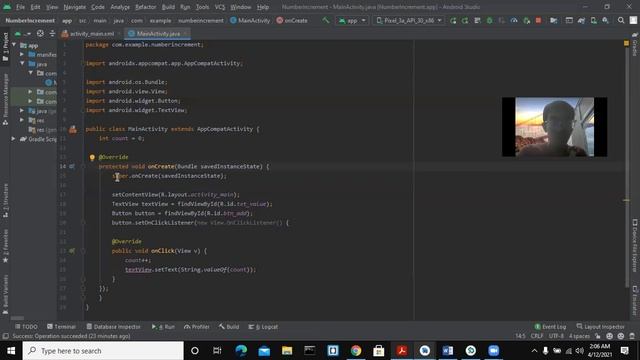Screen dimensions: 640x360
Task: Open the Build menu
Action: (168, 7)
